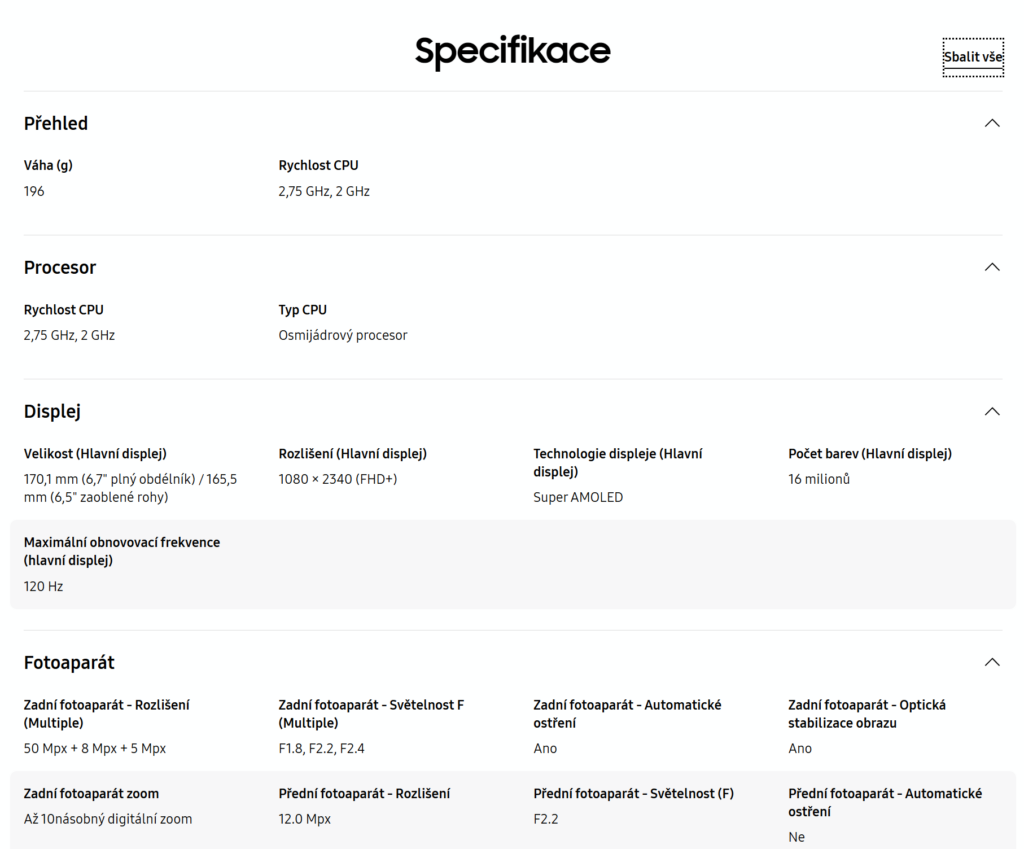The image size is (1024, 849).
Task: Collapse the Displej section chevron
Action: click(991, 411)
